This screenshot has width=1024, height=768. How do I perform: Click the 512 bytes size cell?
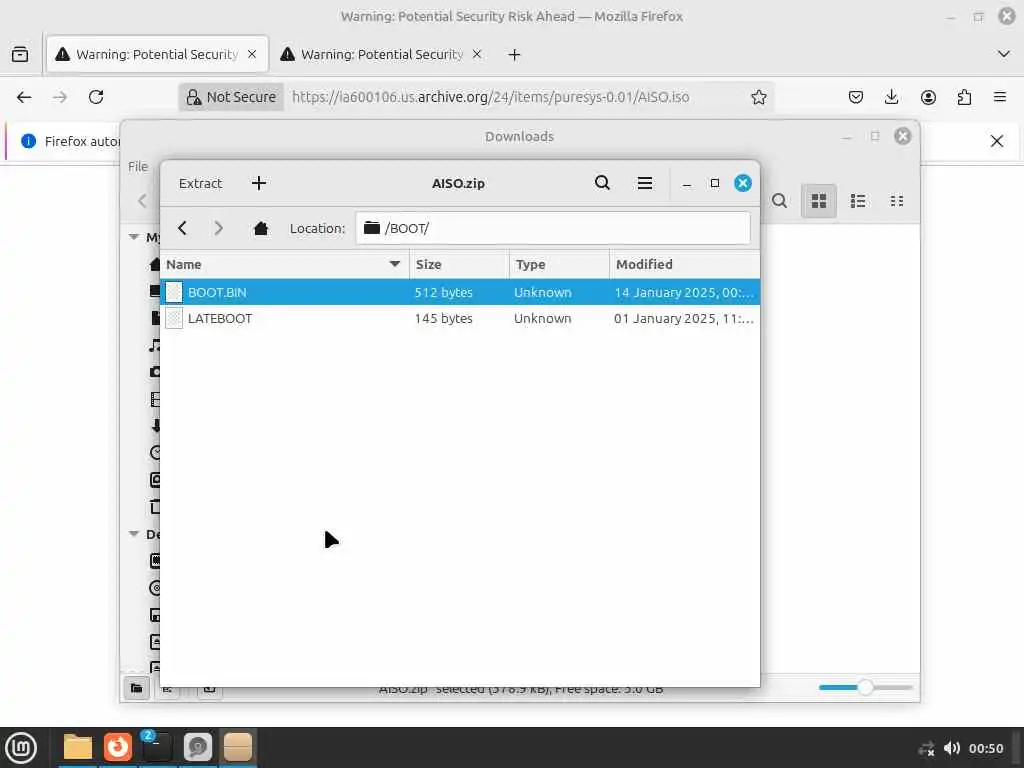[x=443, y=293]
